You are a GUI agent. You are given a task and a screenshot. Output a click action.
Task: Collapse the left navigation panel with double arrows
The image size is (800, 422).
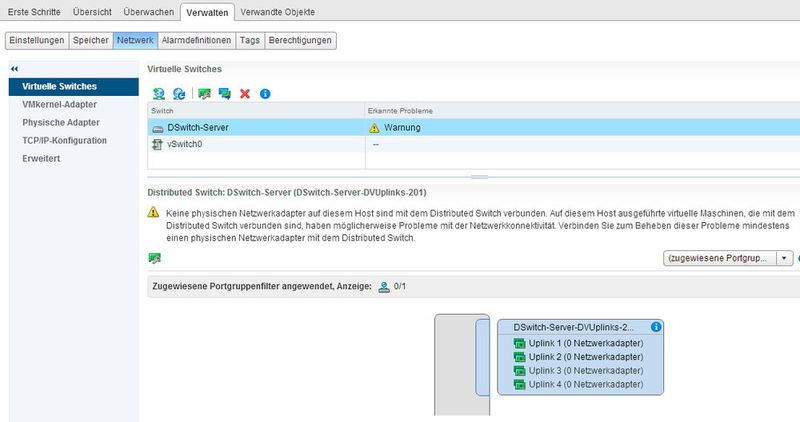pos(14,68)
